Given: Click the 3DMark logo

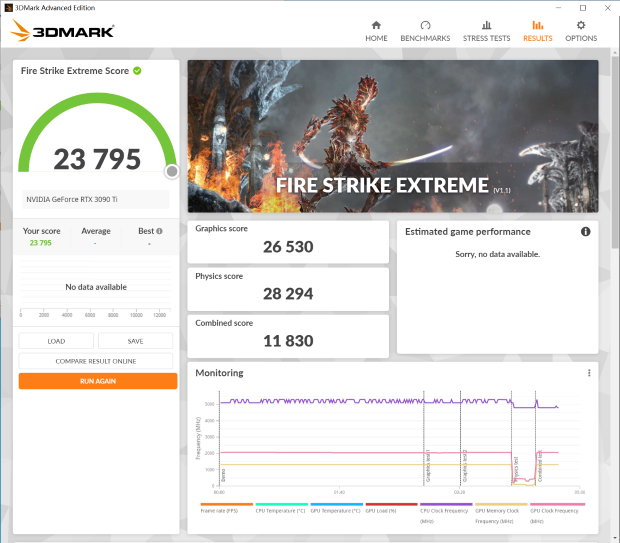Looking at the screenshot, I should coord(62,30).
